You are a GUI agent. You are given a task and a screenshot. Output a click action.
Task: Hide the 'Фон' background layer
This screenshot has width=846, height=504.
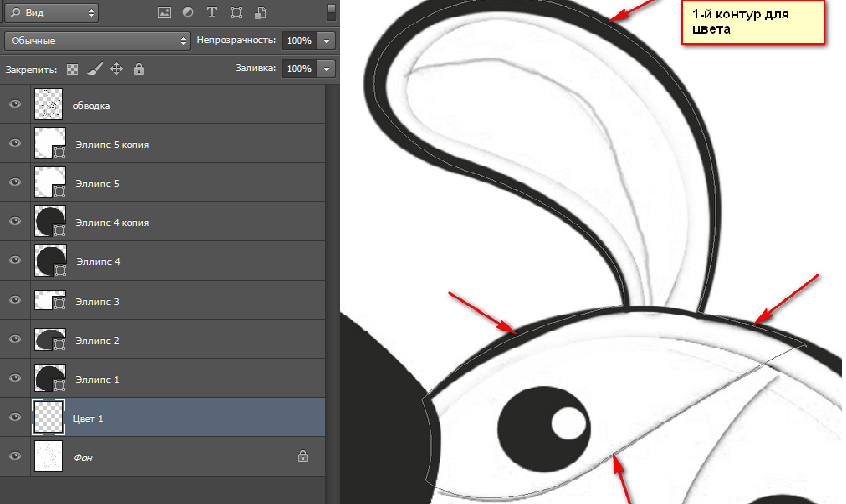tap(15, 456)
